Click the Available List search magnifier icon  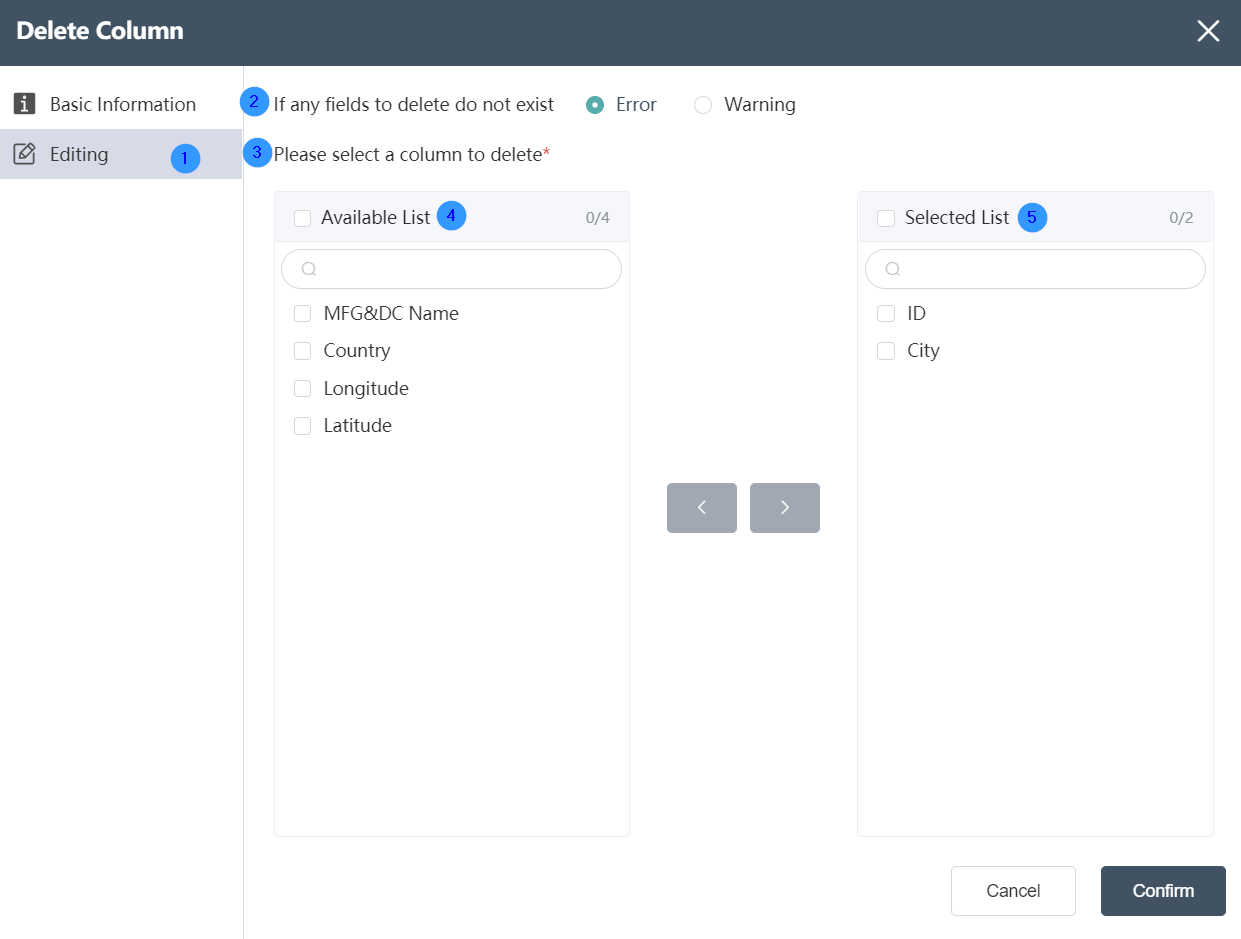[309, 269]
